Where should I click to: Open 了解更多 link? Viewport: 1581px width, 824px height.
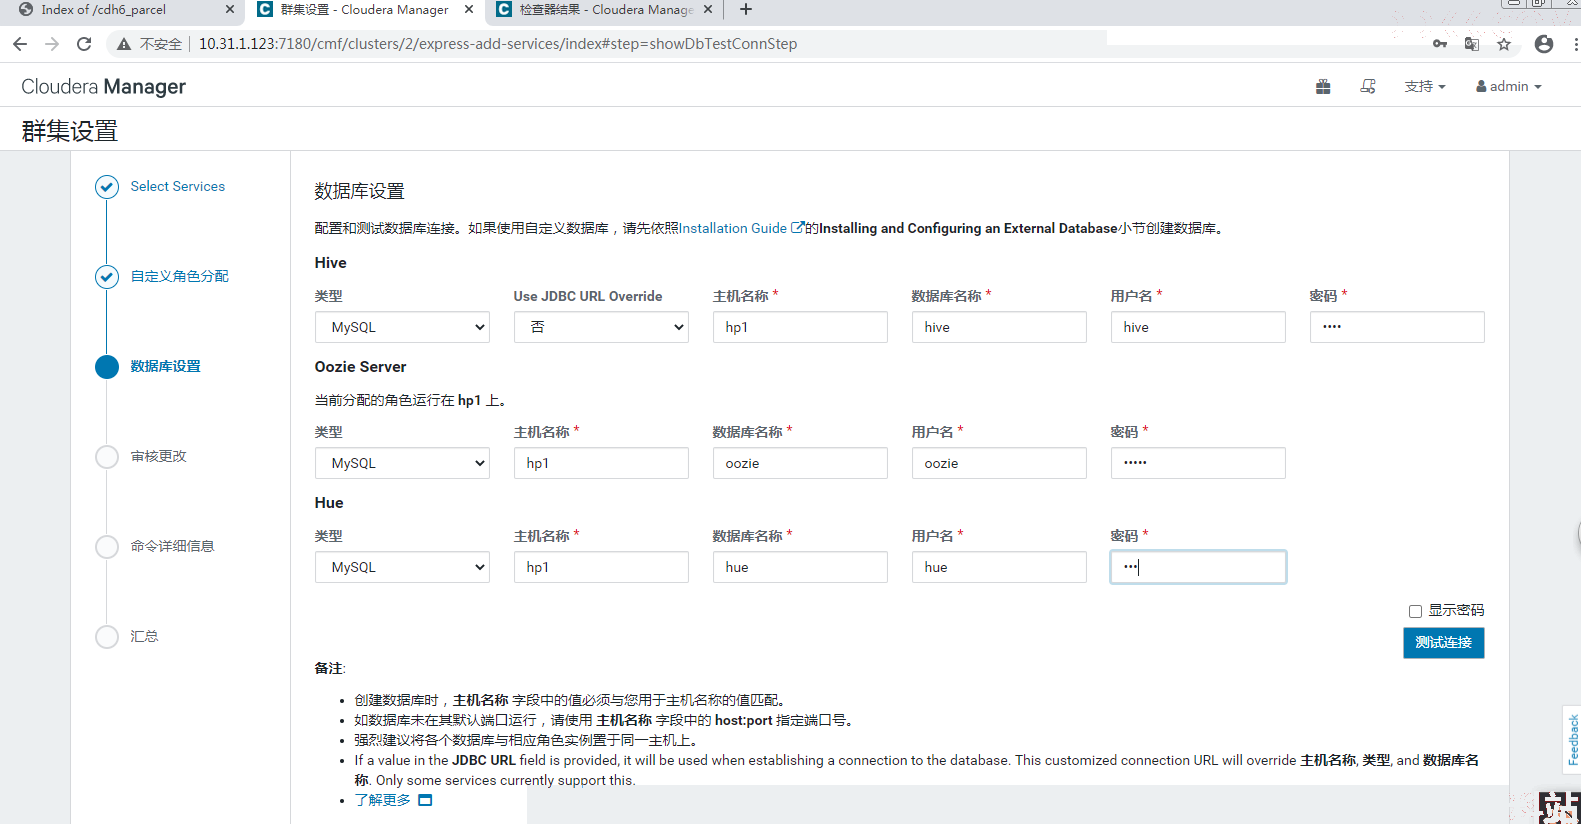tap(382, 800)
